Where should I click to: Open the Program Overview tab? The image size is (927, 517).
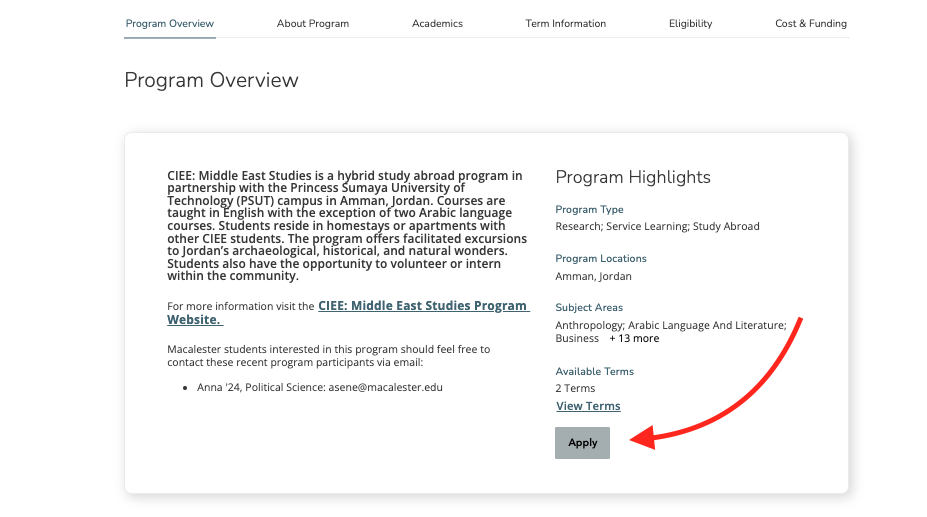point(170,23)
